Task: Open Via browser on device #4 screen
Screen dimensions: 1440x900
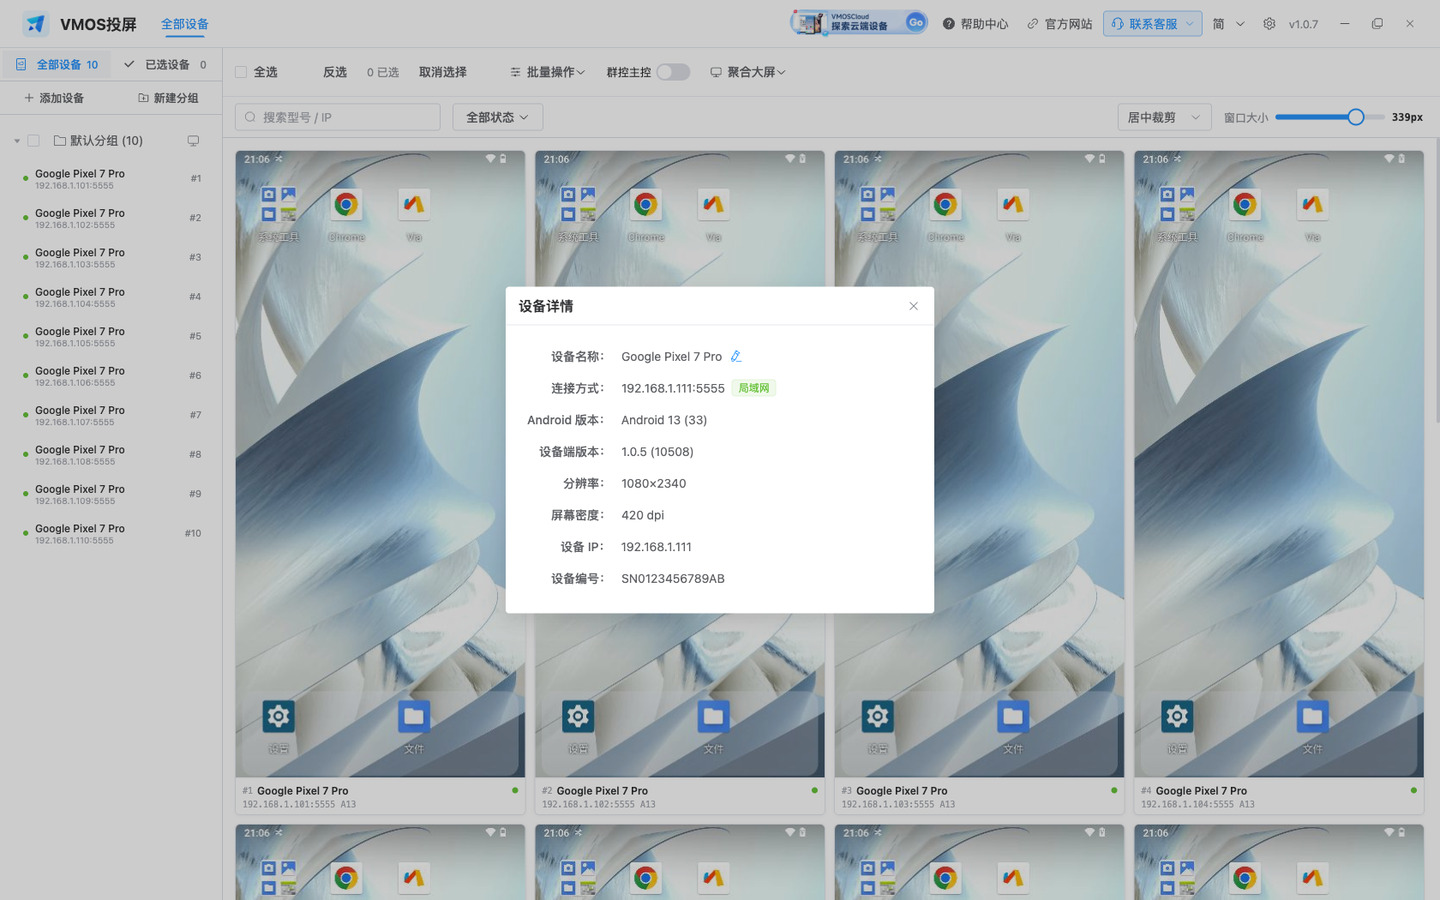Action: 1313,205
